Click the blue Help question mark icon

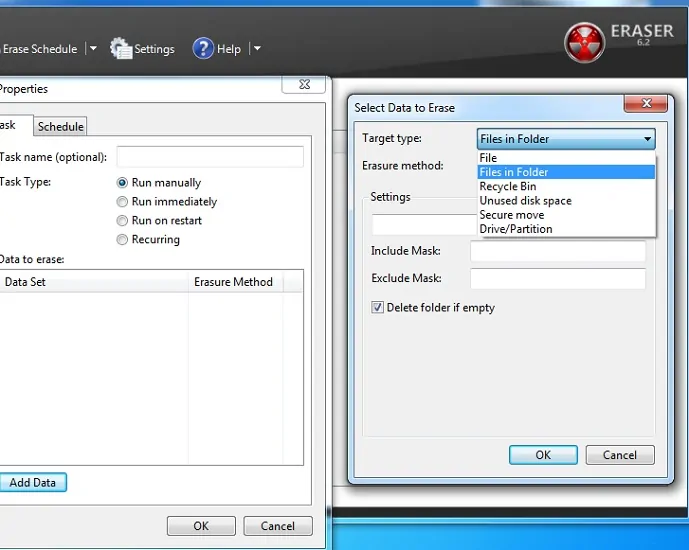(x=203, y=48)
